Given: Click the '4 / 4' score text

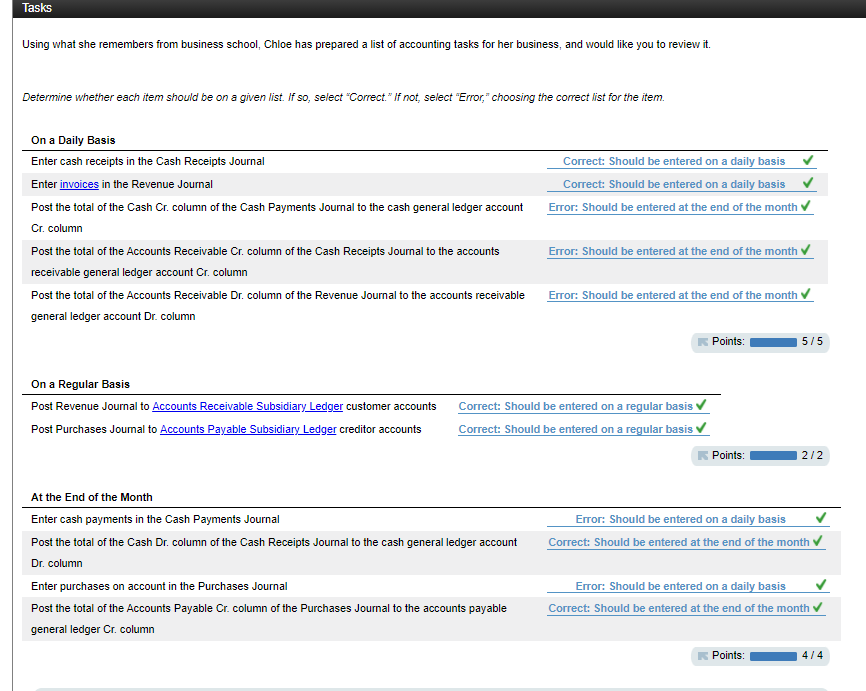Looking at the screenshot, I should point(812,655).
